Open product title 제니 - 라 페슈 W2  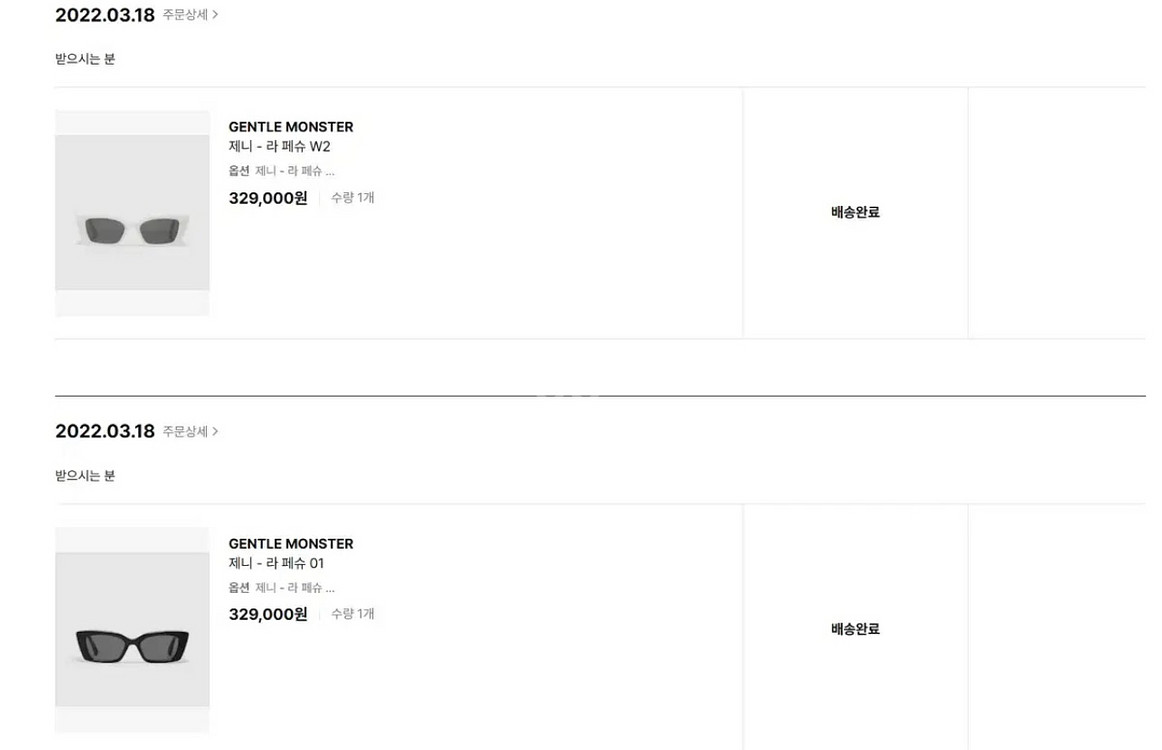click(279, 147)
